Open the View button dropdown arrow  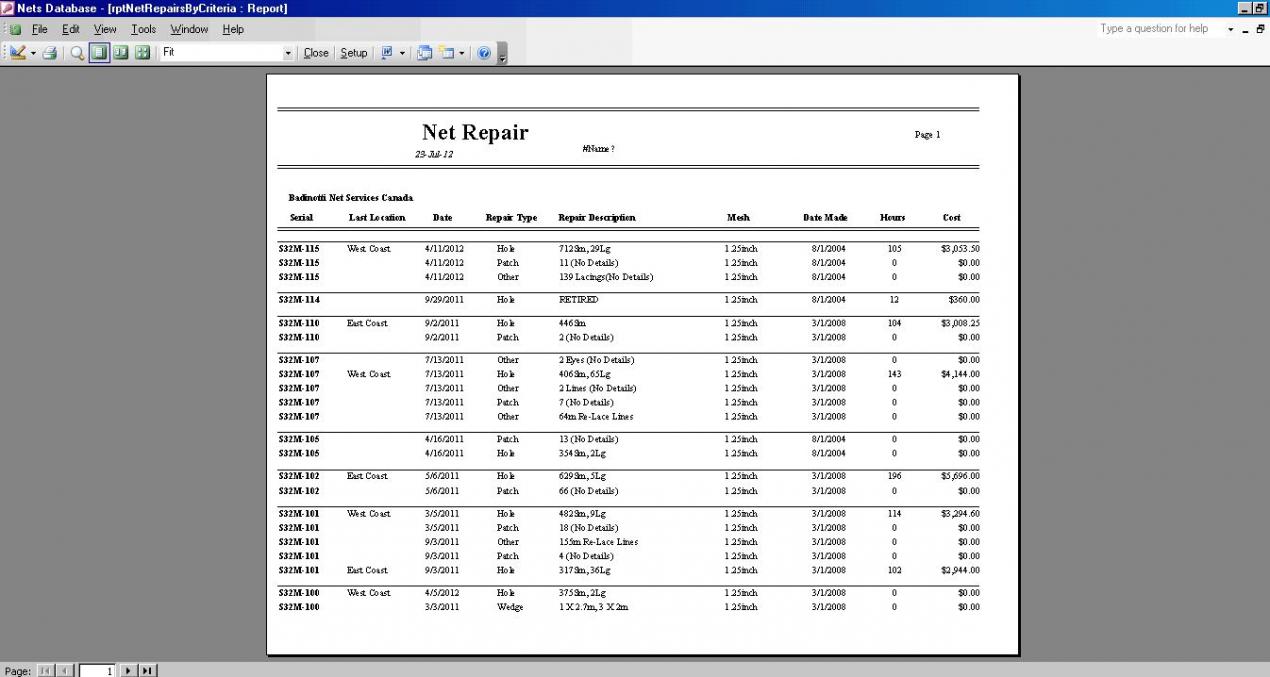33,53
